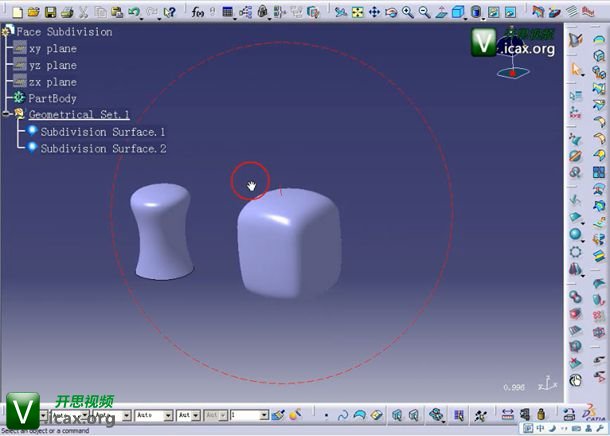Select the xy plane tree entry
This screenshot has height=436, width=610.
click(52, 49)
